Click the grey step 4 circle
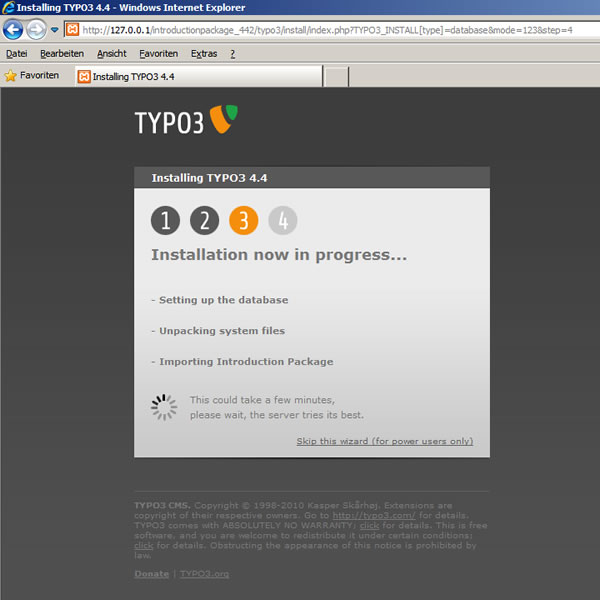Screen dimensions: 600x600 coord(282,221)
